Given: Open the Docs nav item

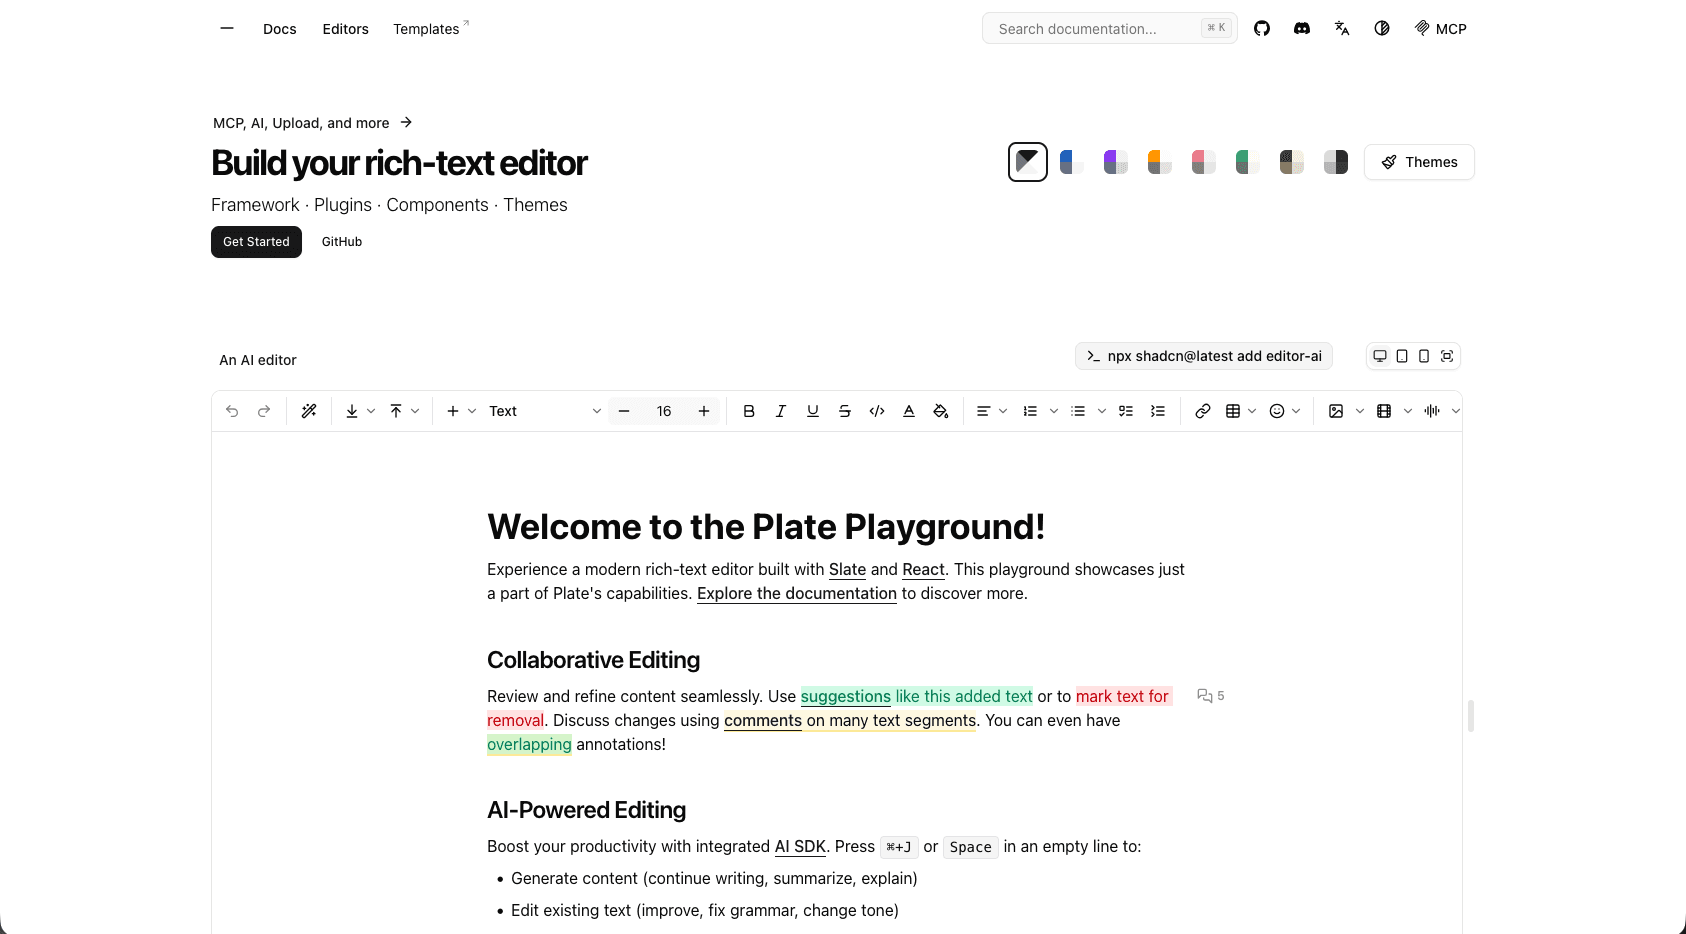Looking at the screenshot, I should (x=280, y=29).
